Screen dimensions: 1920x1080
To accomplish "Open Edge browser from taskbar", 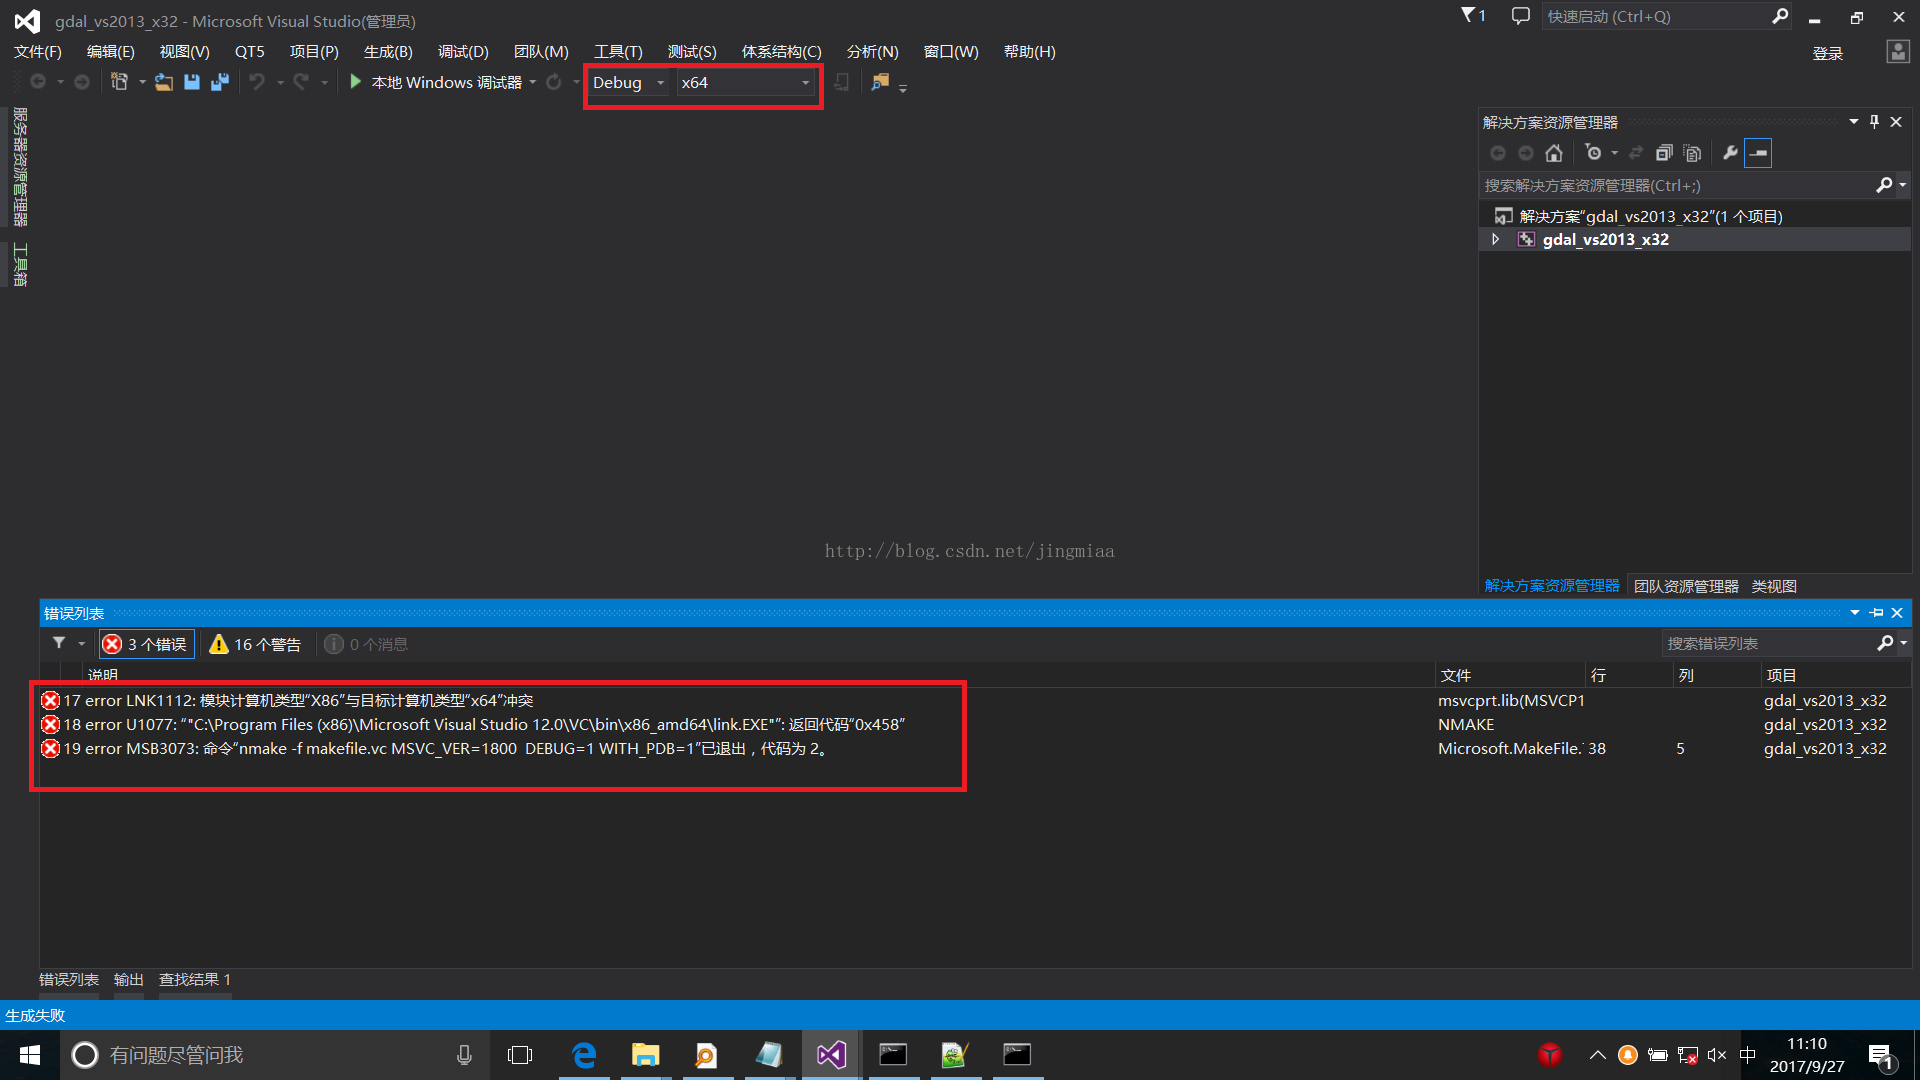I will [x=584, y=1055].
